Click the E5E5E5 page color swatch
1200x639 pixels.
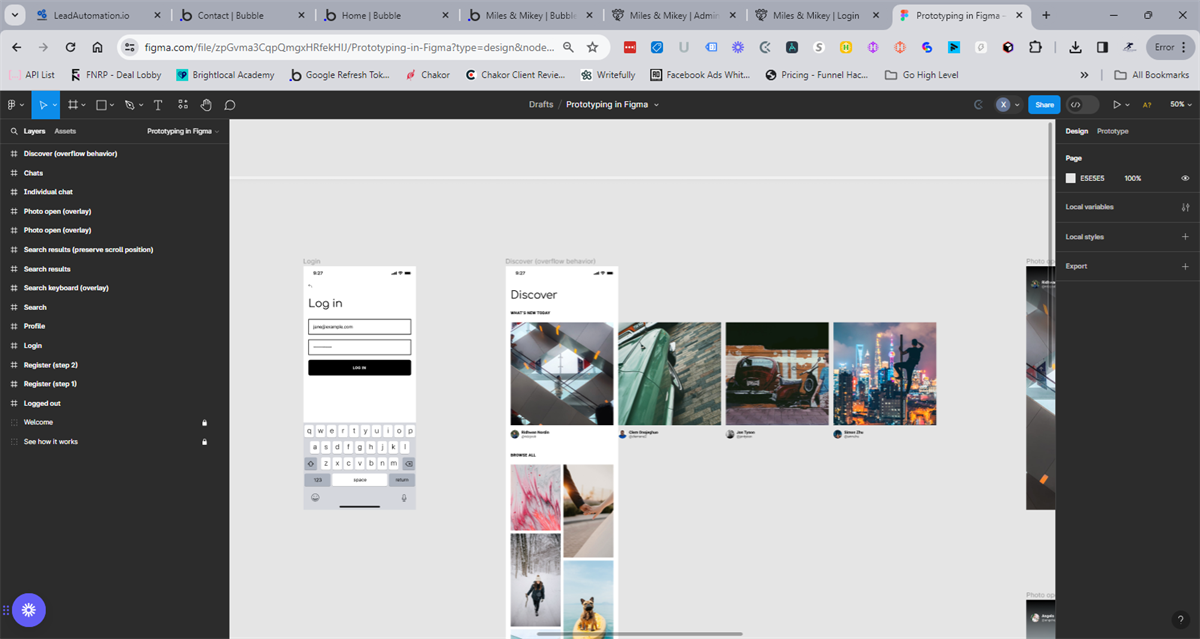1071,178
